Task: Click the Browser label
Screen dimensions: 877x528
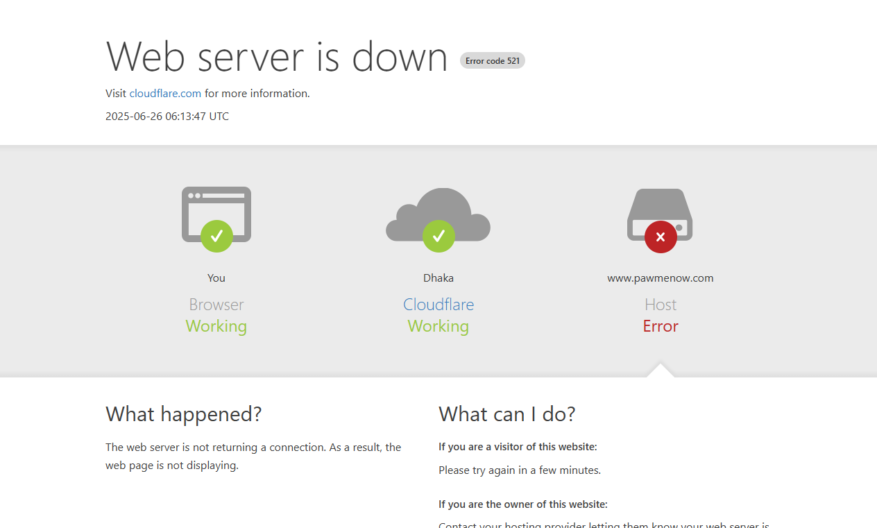Action: pyautogui.click(x=216, y=304)
